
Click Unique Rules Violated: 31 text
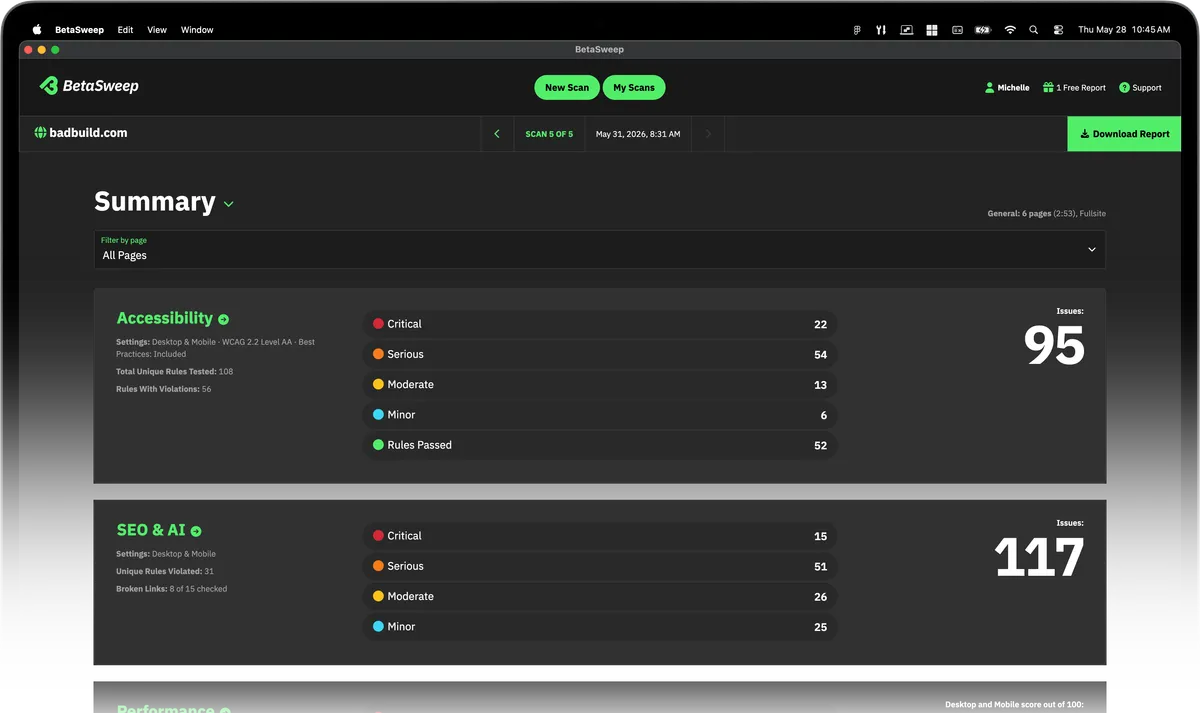165,571
